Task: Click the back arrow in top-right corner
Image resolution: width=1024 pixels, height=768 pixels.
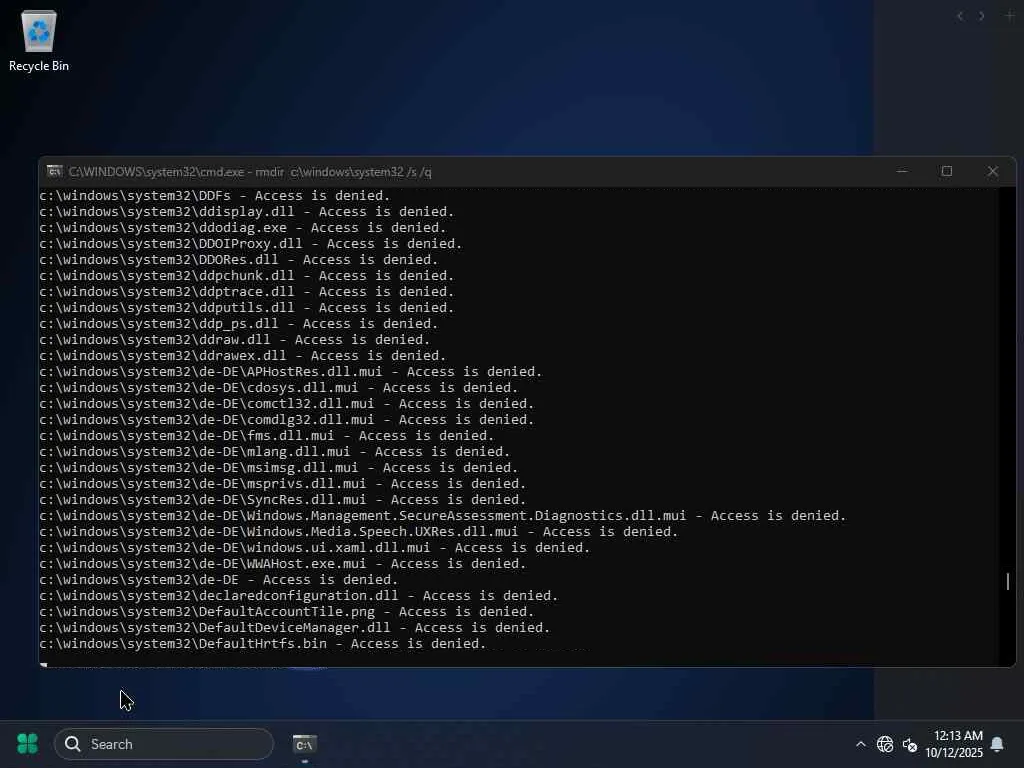Action: [x=960, y=16]
